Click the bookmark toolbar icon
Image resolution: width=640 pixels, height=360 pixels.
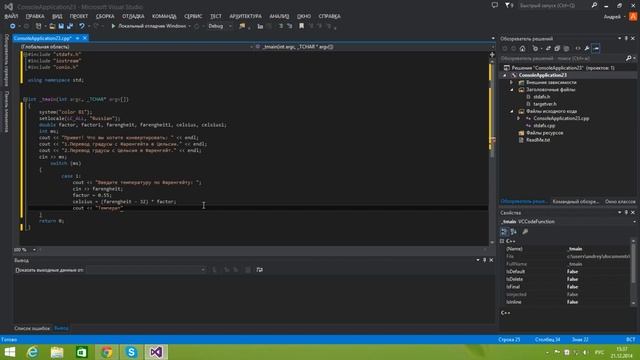point(301,26)
